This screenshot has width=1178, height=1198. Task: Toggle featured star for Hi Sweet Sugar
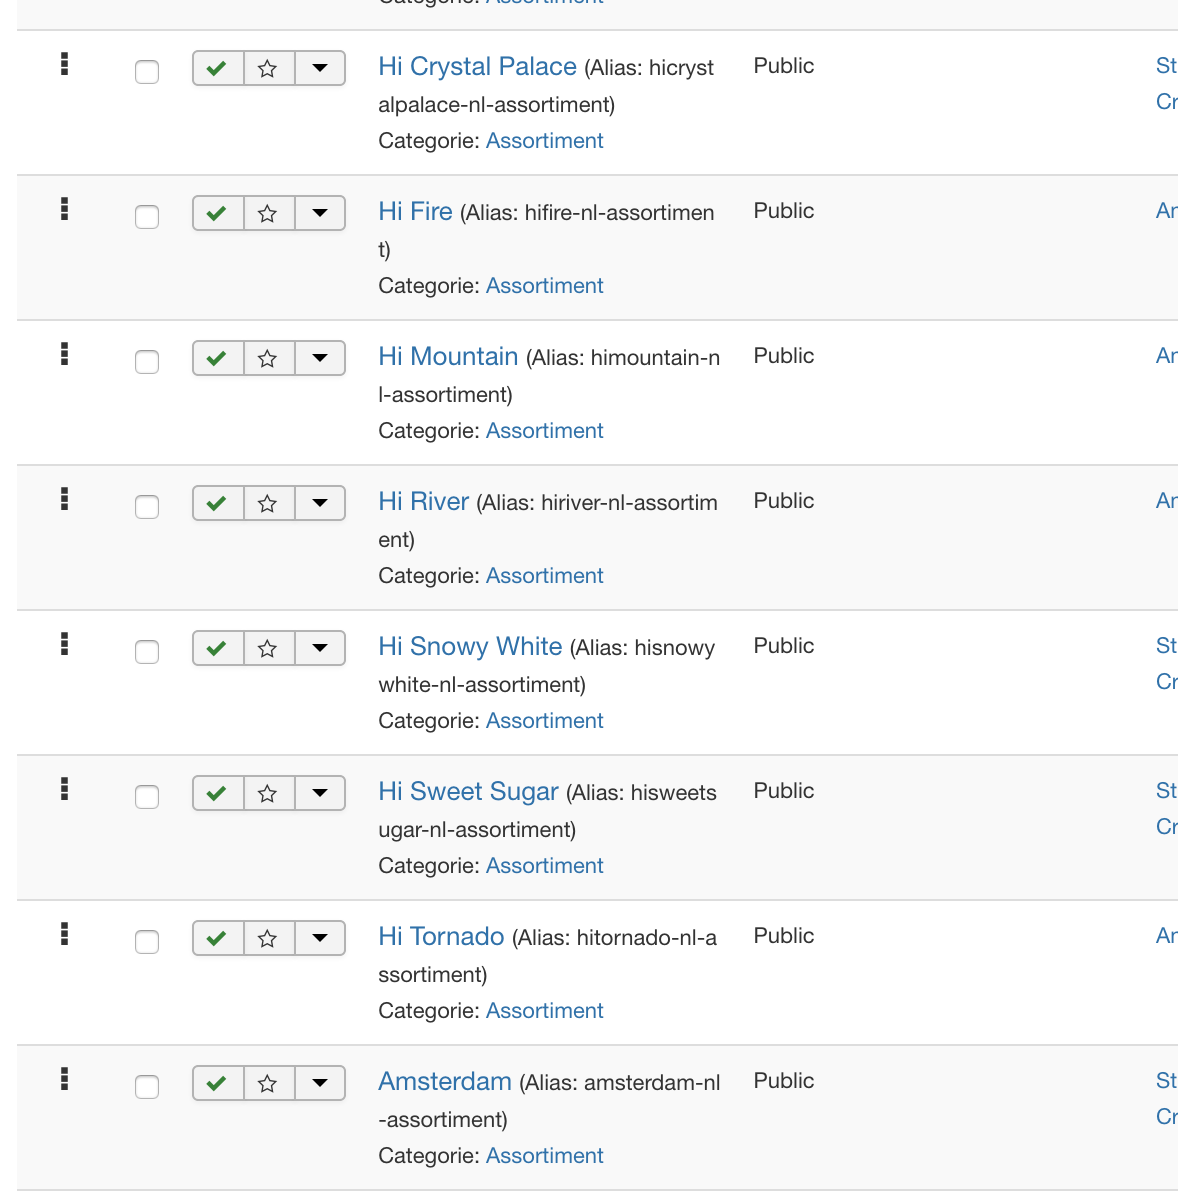point(268,793)
